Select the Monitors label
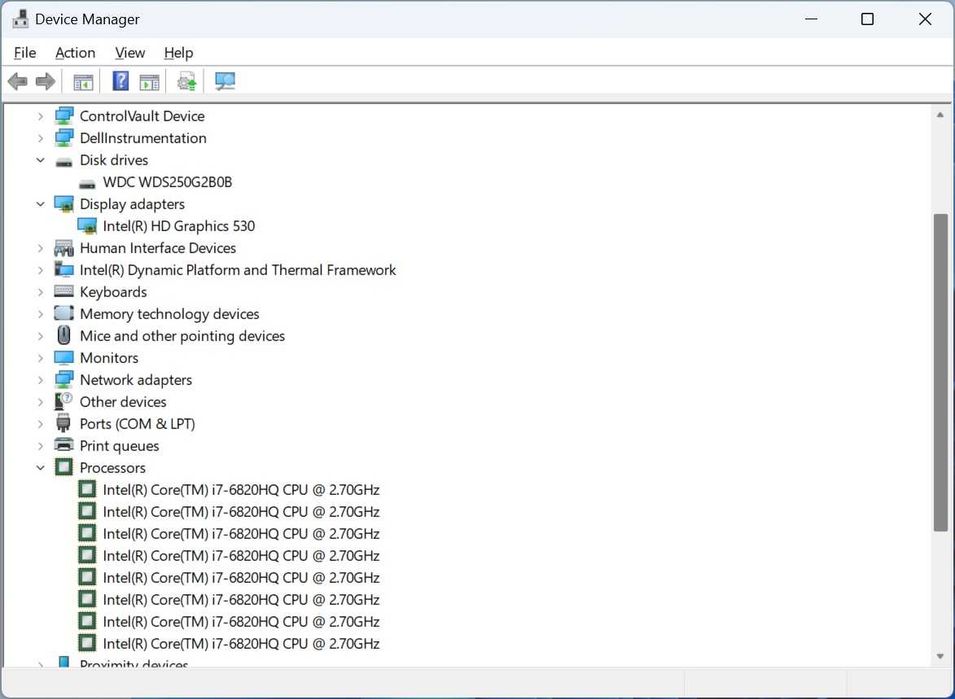This screenshot has height=699, width=955. tap(109, 357)
